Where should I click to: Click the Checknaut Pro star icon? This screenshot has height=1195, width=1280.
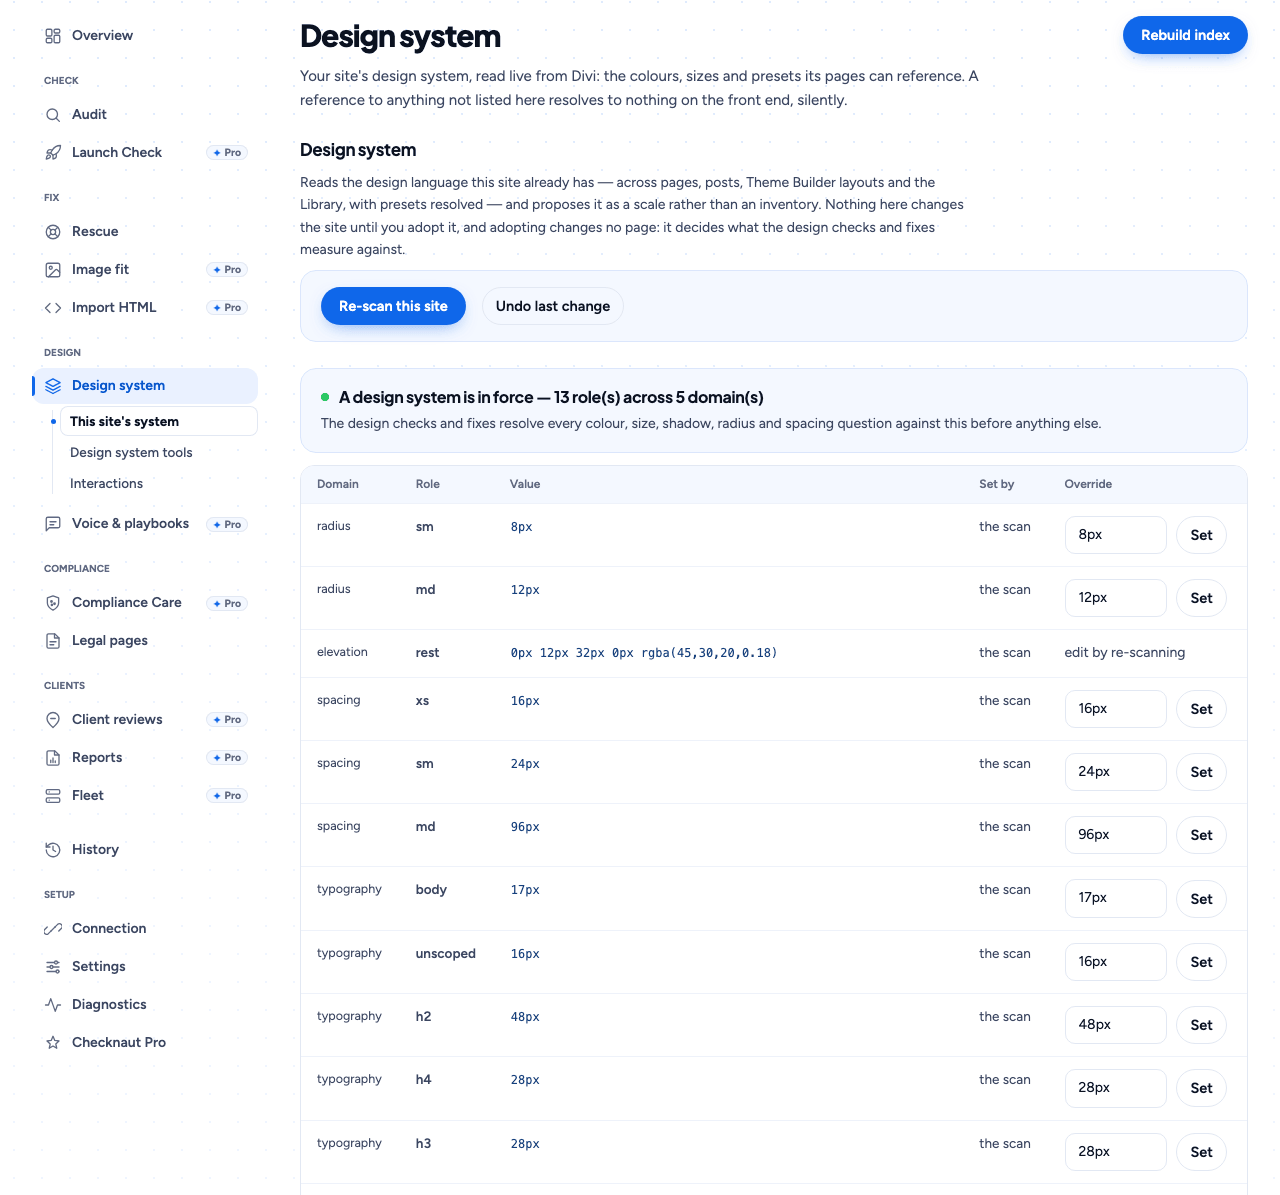[53, 1043]
